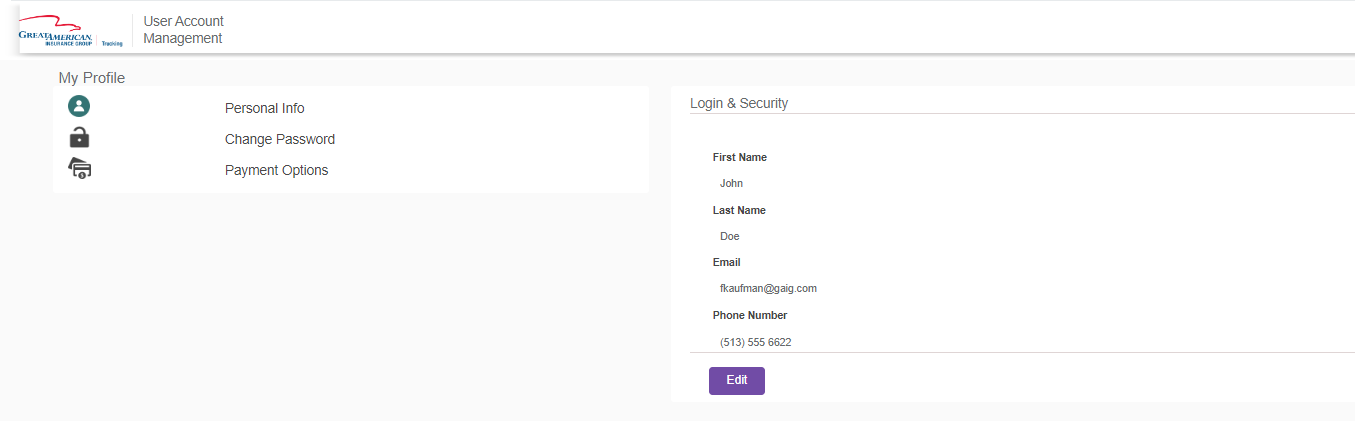Click the First Name label

pos(739,157)
